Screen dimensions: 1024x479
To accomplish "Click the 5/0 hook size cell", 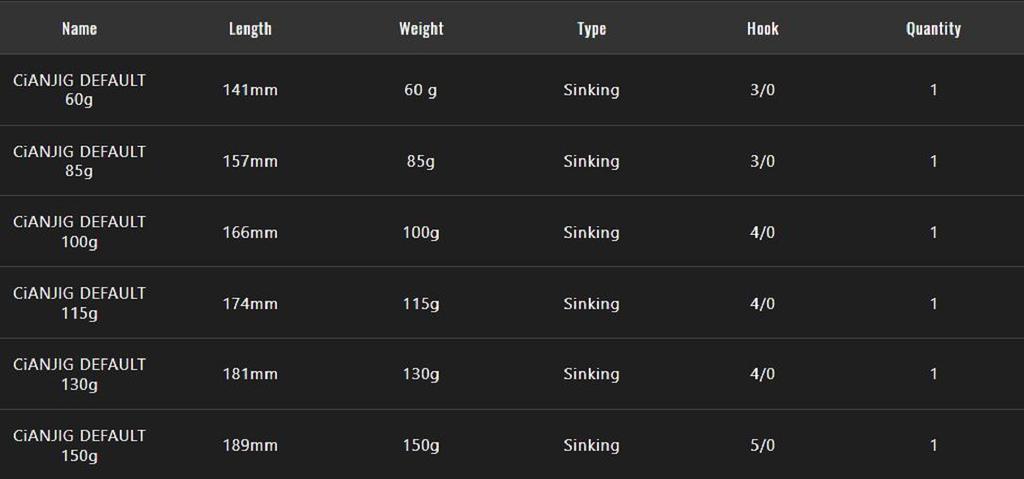I will click(x=762, y=445).
